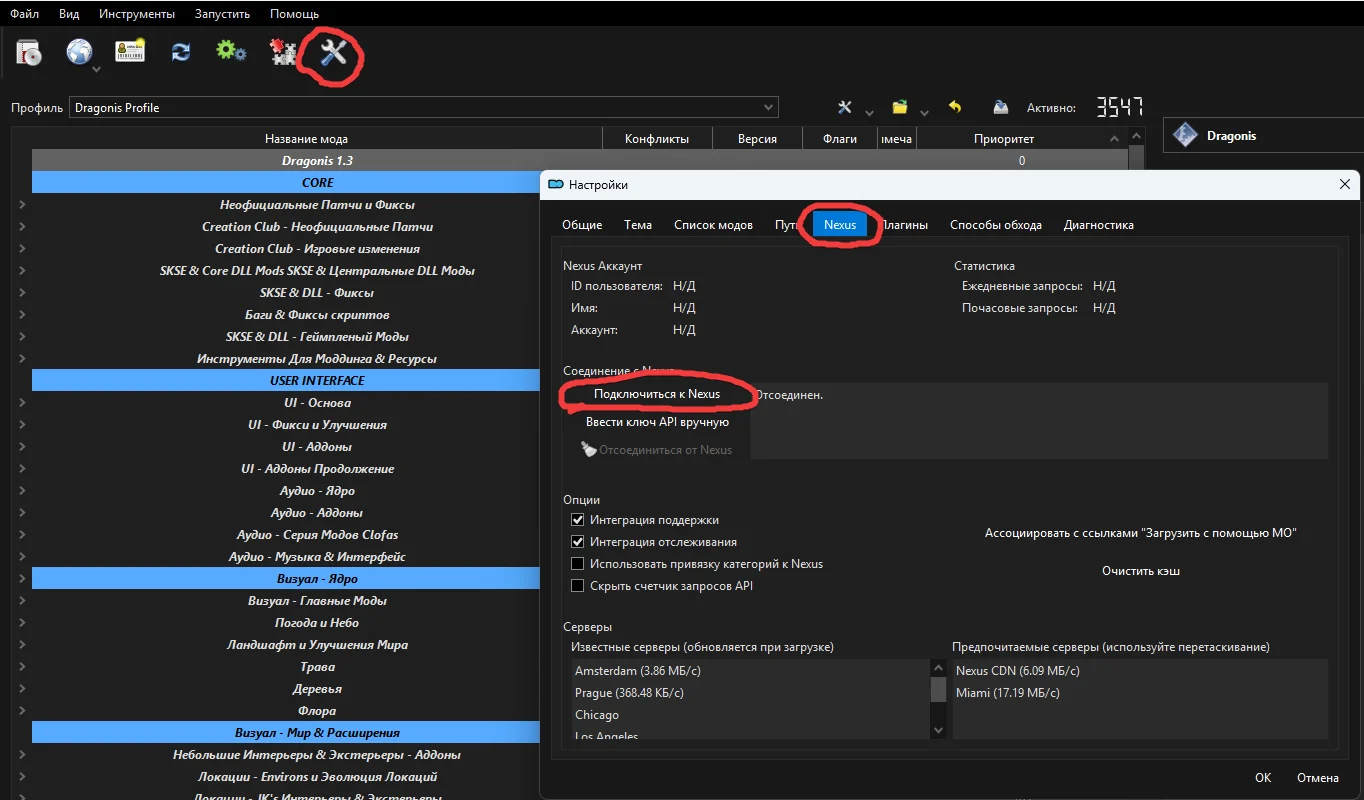Open settings wrench and screwdriver icon
Screen dimensions: 1364x800
tap(333, 52)
